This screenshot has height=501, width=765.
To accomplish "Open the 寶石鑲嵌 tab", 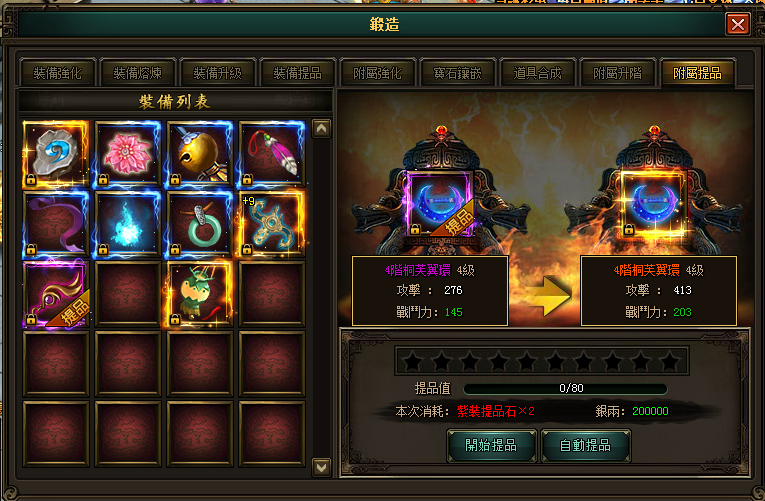I will pyautogui.click(x=458, y=73).
